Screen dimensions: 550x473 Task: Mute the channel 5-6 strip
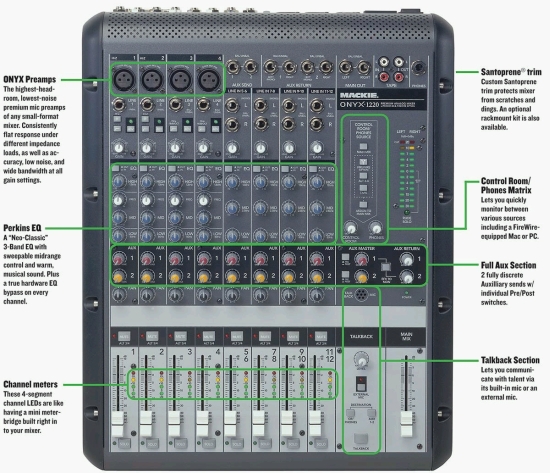coord(237,337)
